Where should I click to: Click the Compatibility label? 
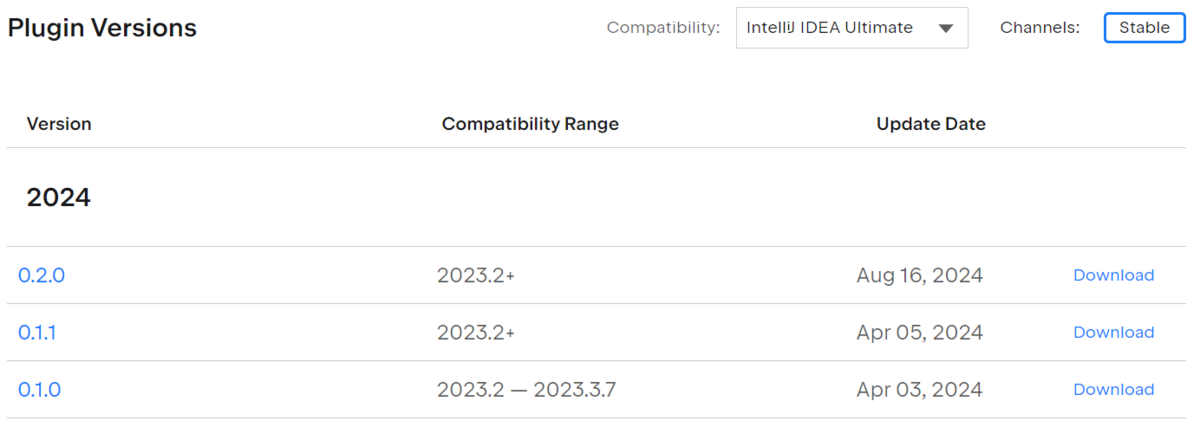[x=663, y=28]
